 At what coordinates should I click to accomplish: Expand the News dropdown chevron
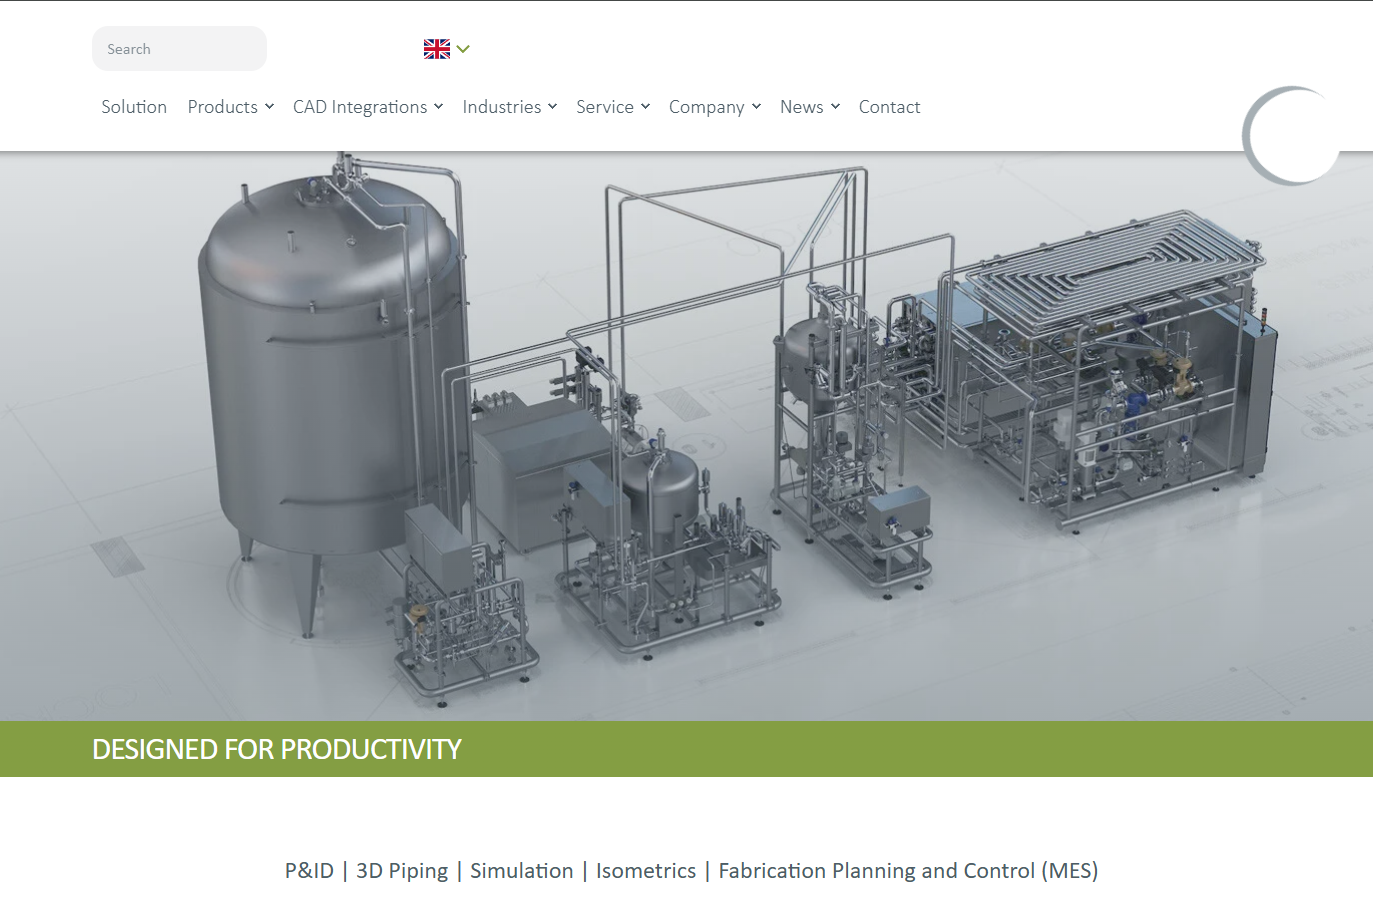(835, 107)
